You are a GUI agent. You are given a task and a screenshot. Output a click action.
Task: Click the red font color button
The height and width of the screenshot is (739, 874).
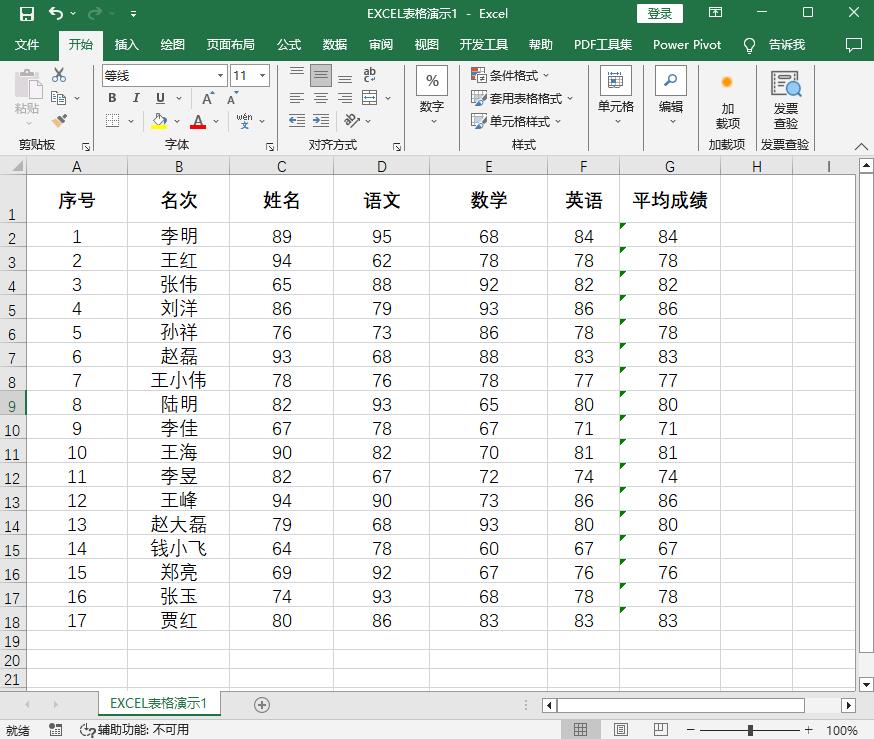pos(198,121)
